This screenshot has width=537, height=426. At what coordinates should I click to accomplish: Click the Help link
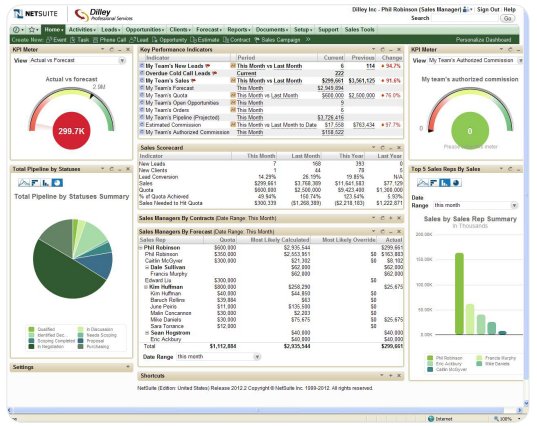point(509,10)
